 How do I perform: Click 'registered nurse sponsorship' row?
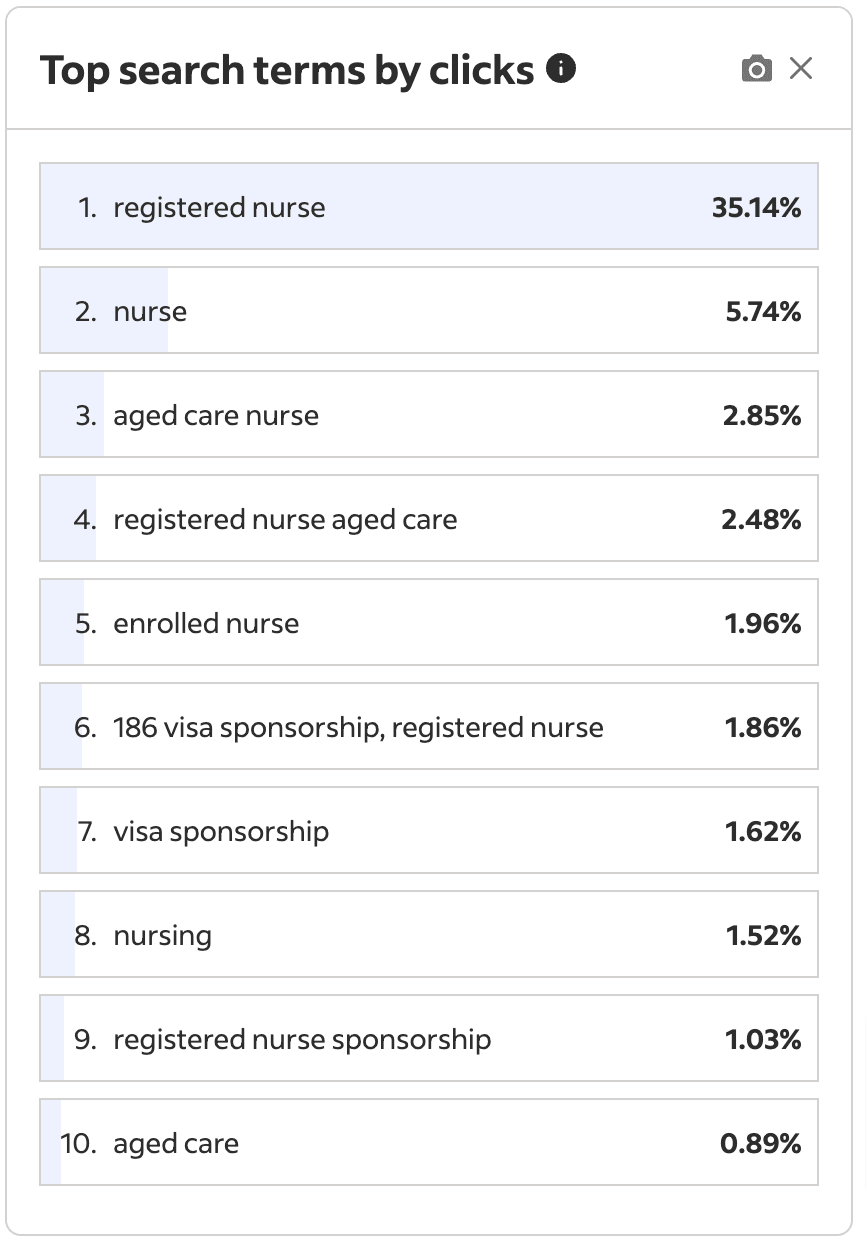429,1039
